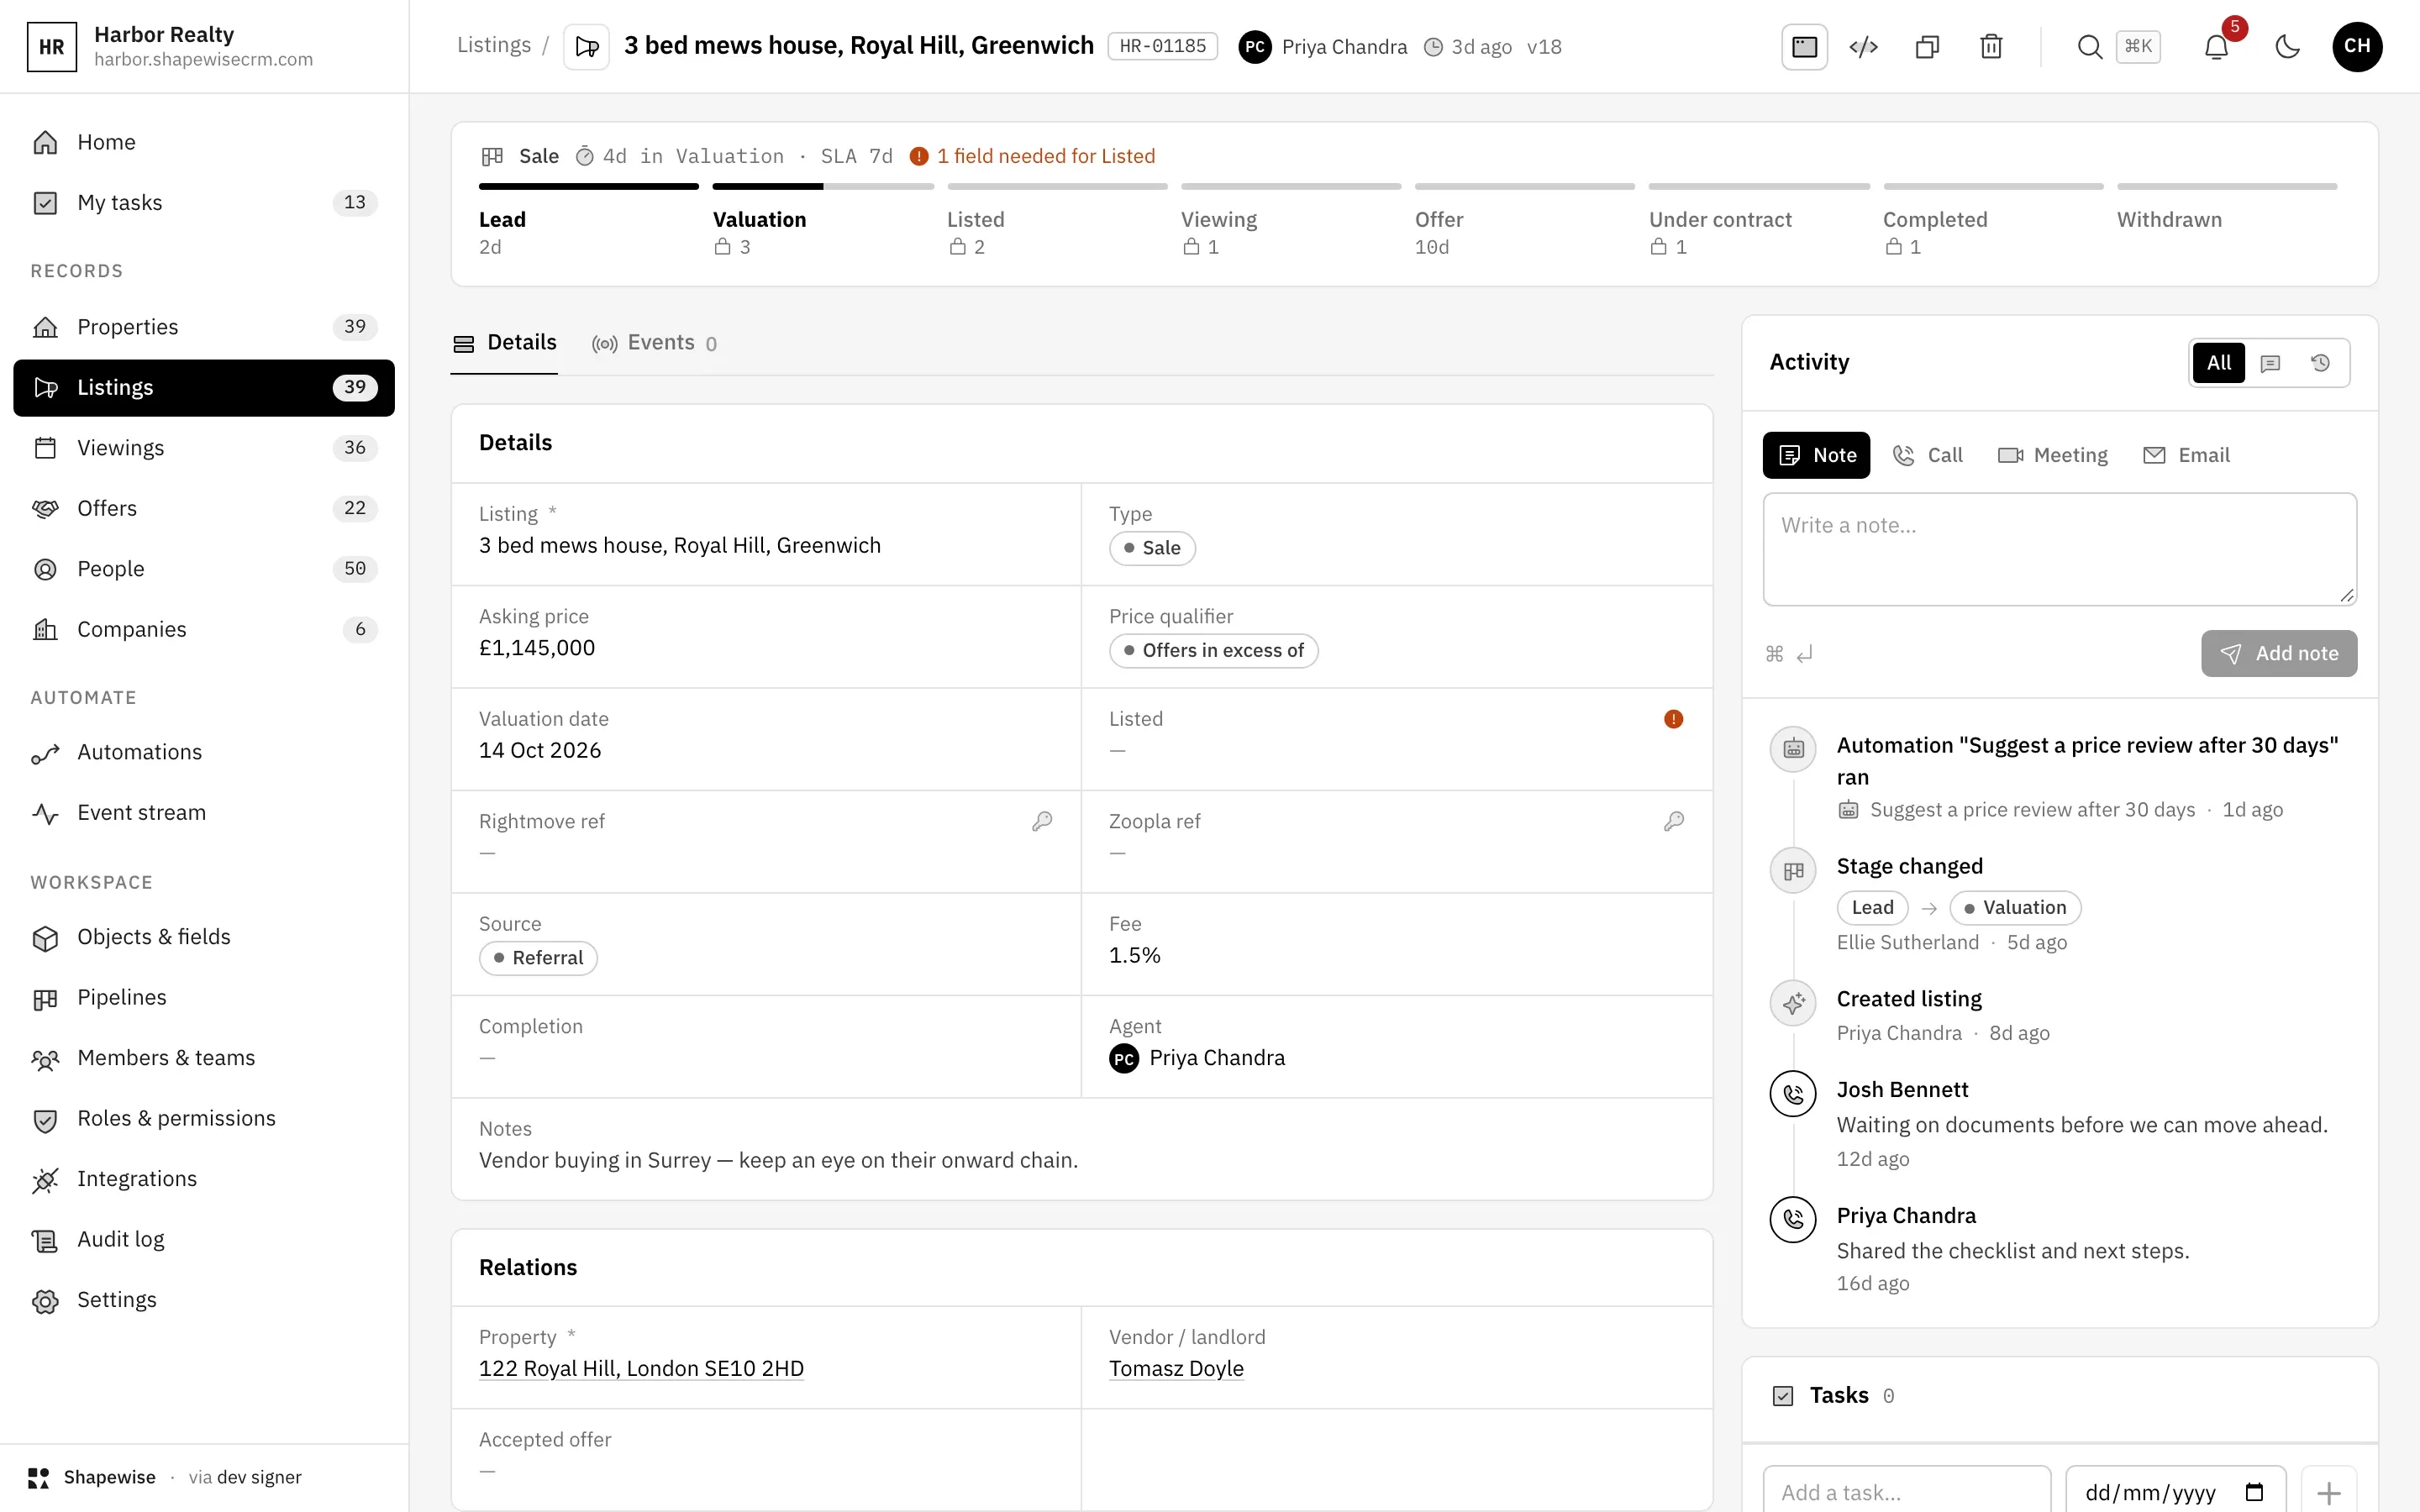The width and height of the screenshot is (2420, 1512).
Task: Click the 1 field needed for Listed warning
Action: point(1033,156)
